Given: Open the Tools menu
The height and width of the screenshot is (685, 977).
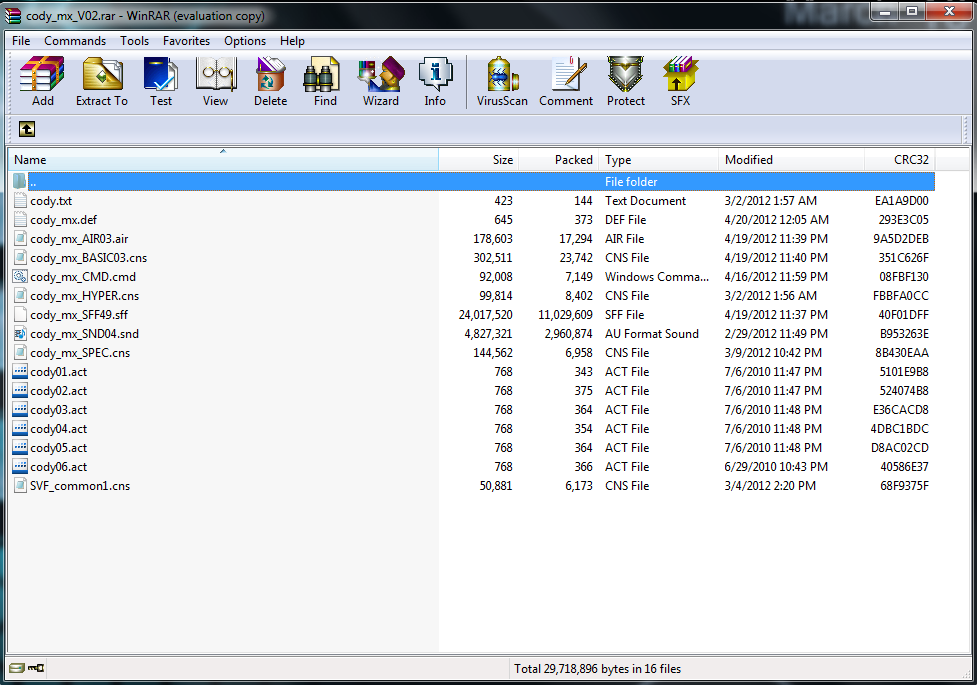Looking at the screenshot, I should pos(134,41).
